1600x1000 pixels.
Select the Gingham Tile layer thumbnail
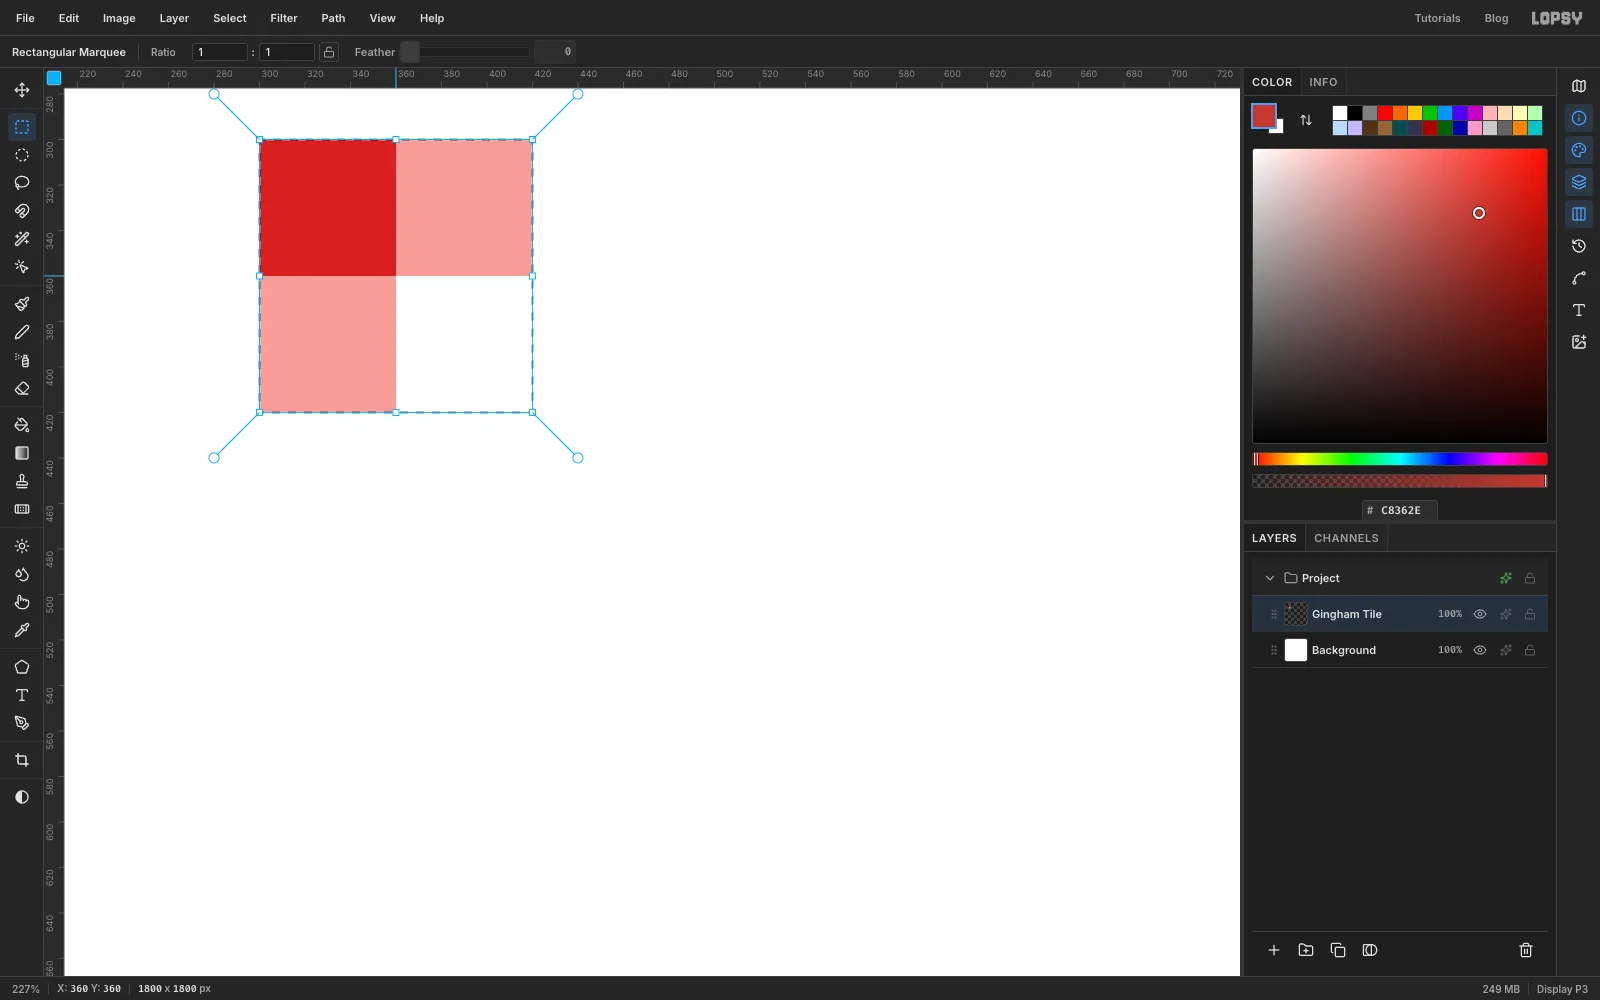click(x=1296, y=614)
